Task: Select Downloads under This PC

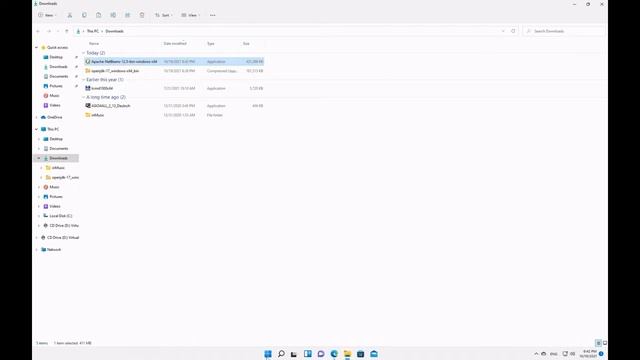Action: click(58, 158)
